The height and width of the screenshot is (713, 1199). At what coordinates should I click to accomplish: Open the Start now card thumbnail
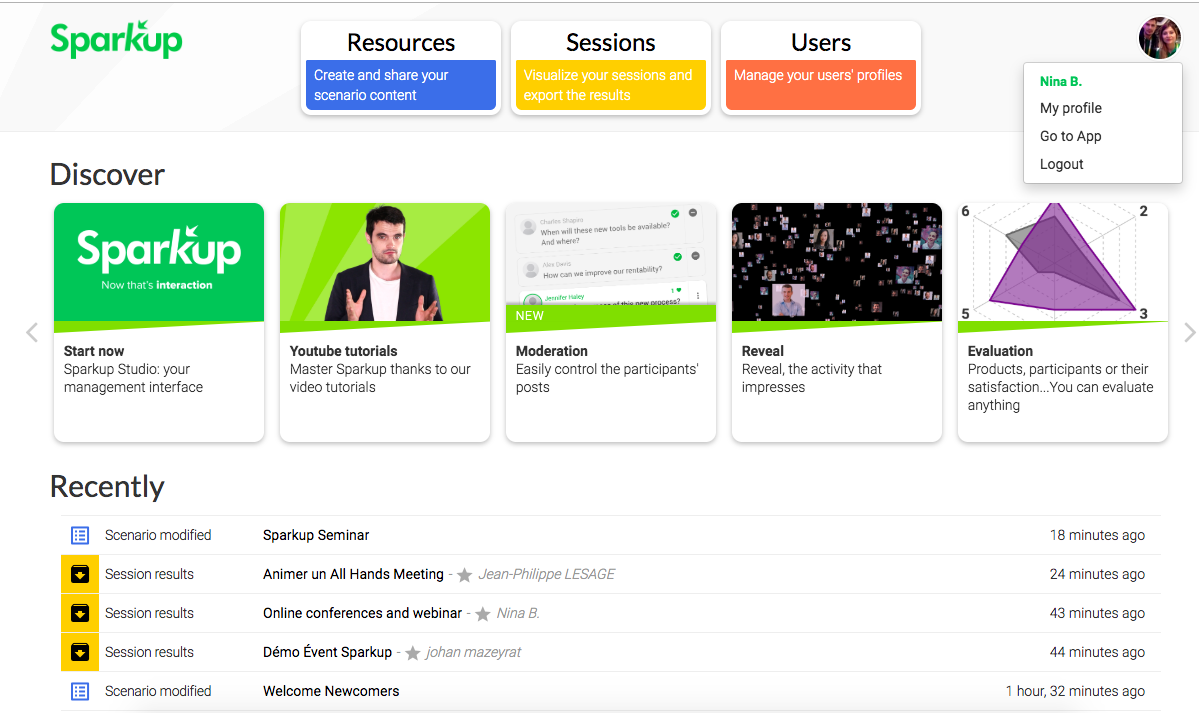159,263
